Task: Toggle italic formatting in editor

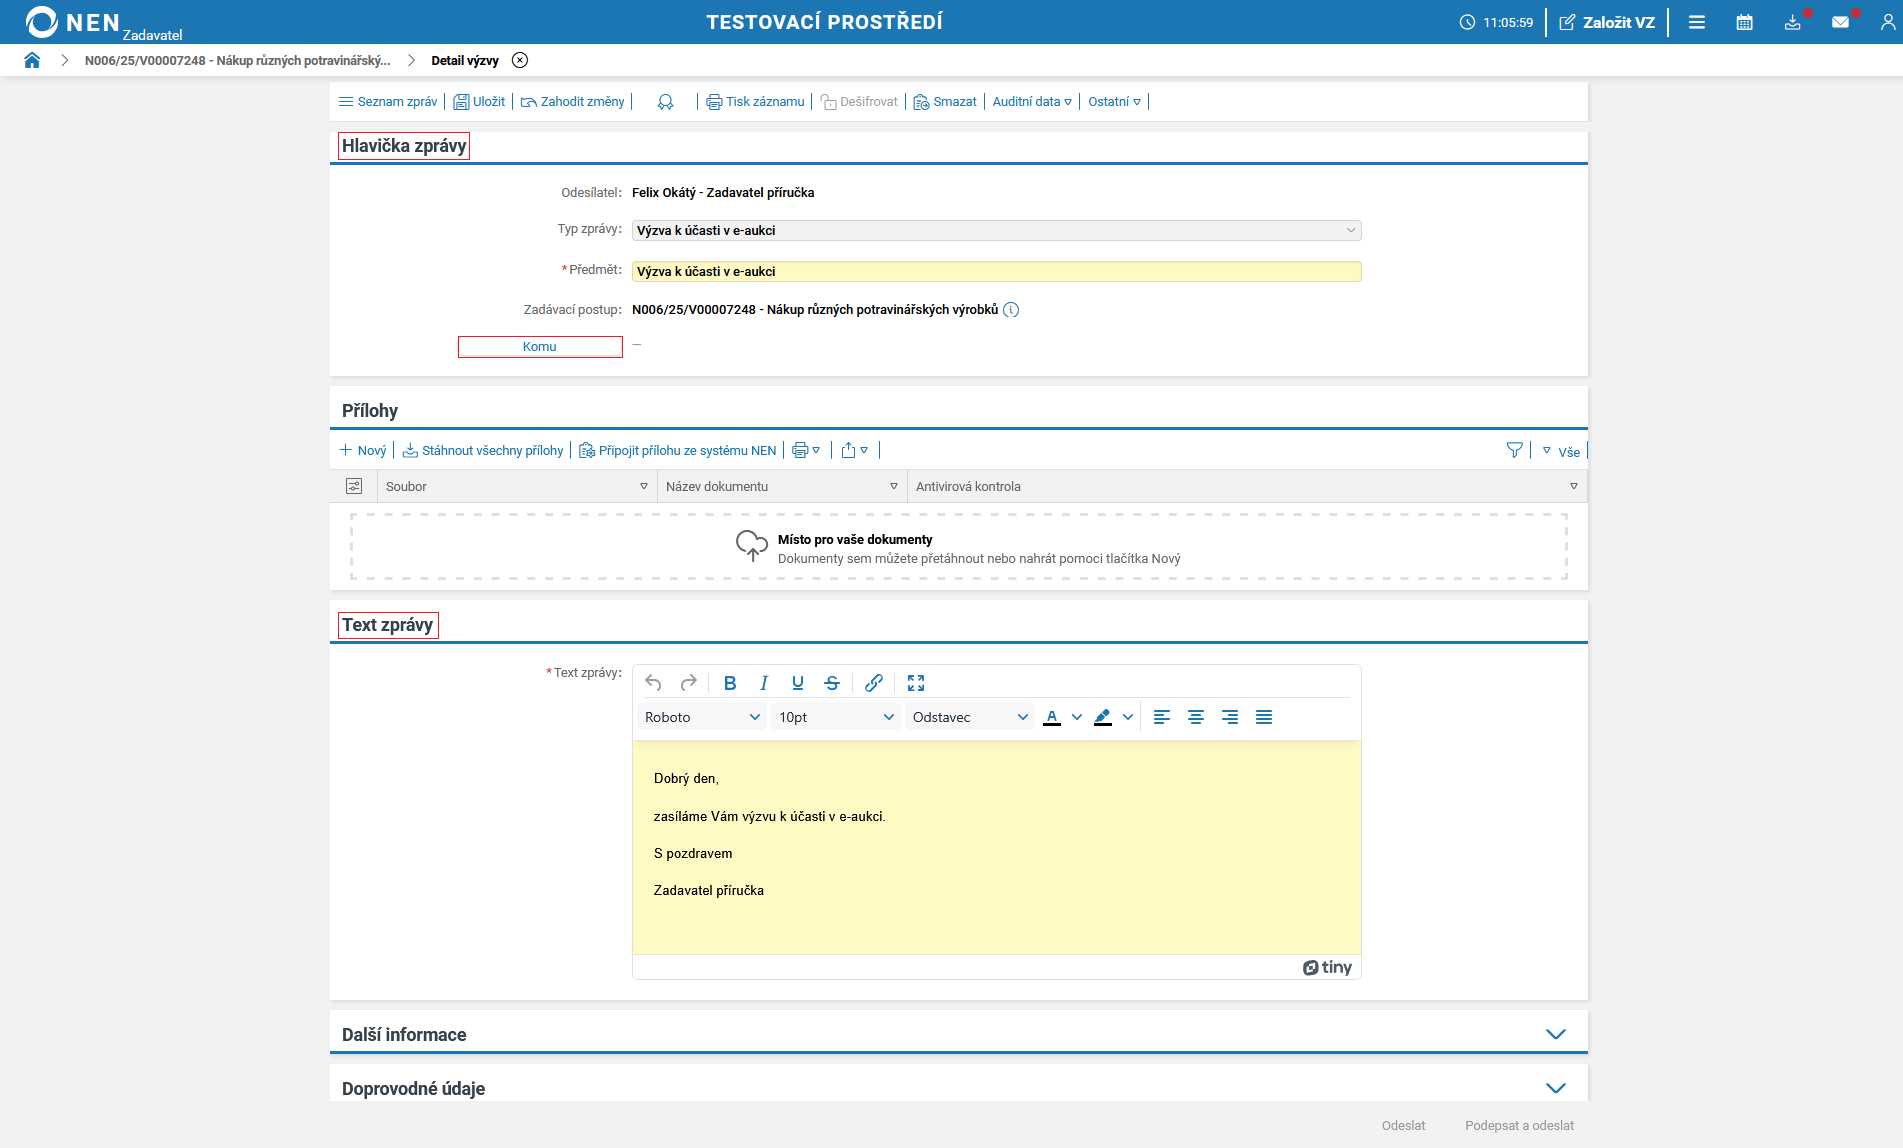Action: tap(764, 683)
